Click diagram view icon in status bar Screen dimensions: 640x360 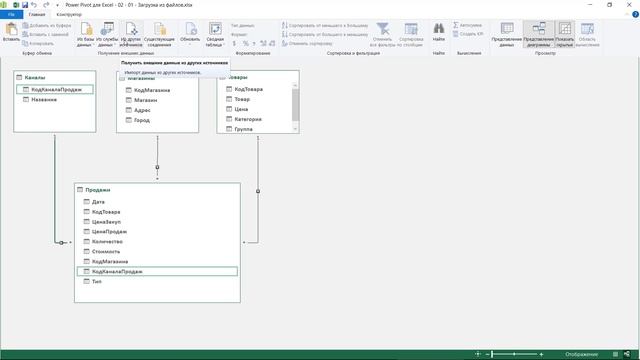pyautogui.click(x=627, y=354)
